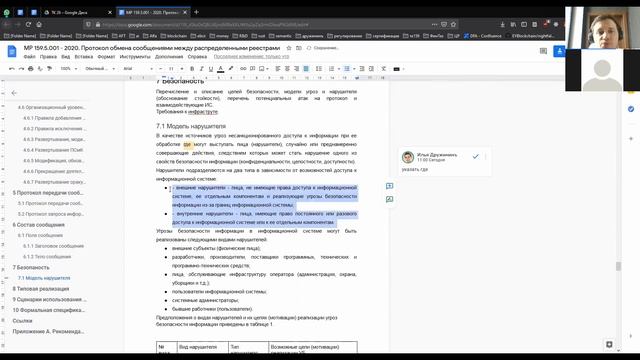The height and width of the screenshot is (360, 640).
Task: Switch to the ТК 26 Google Диск tab
Action: (77, 13)
